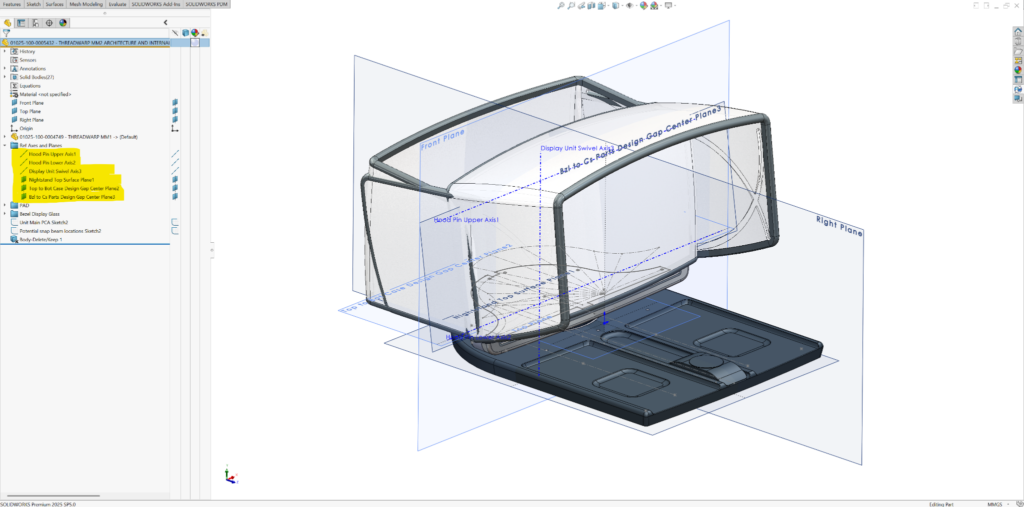Switch to the Surfaces tab
The width and height of the screenshot is (1024, 507).
click(x=55, y=4)
